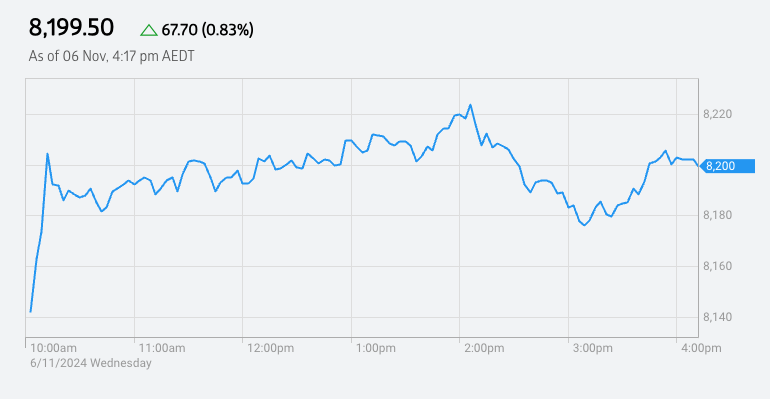Click the chart trough just after 3:00pm

coord(584,225)
